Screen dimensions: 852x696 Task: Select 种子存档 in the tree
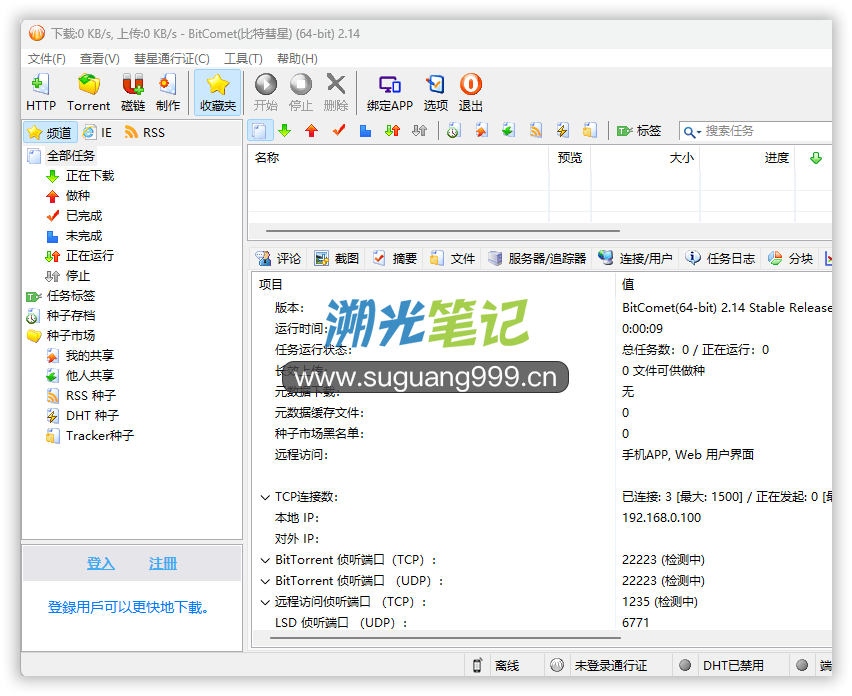(71, 316)
